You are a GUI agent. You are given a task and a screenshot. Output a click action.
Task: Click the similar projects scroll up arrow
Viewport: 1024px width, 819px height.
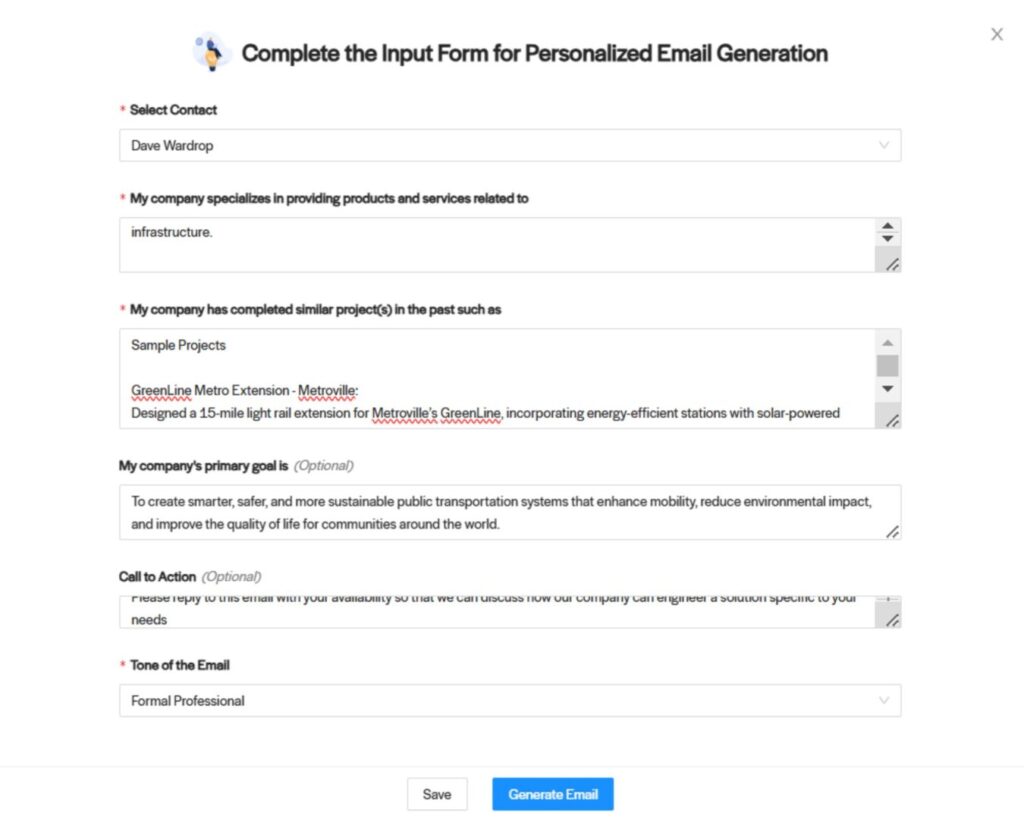[x=888, y=343]
